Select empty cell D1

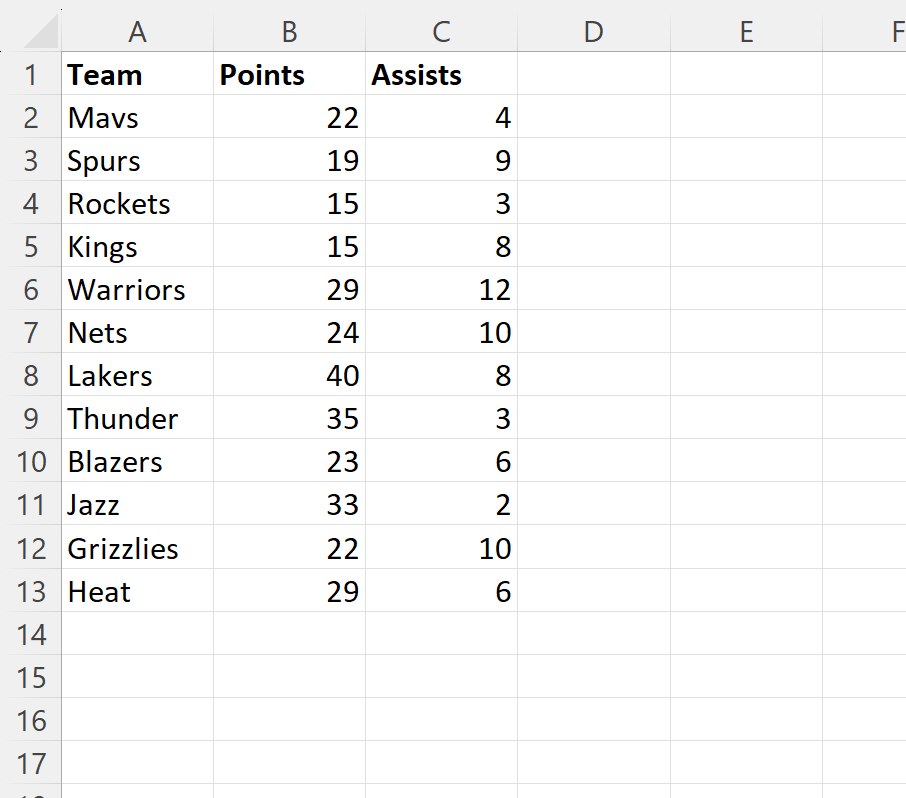tap(593, 75)
